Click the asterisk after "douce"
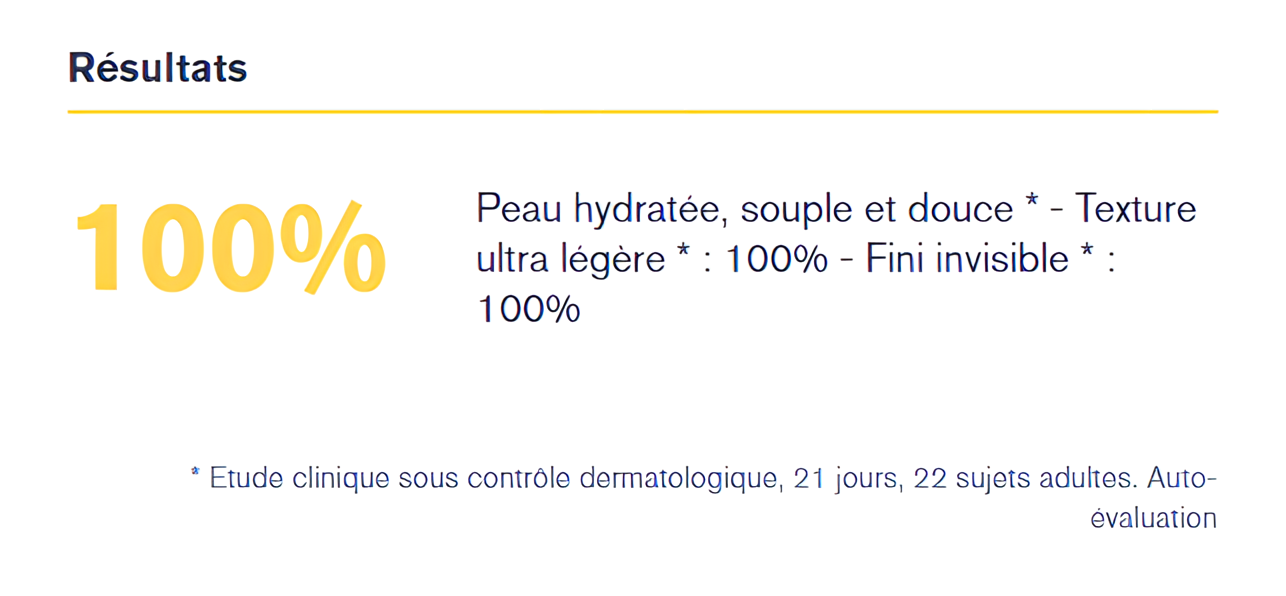This screenshot has width=1286, height=596. pos(1033,204)
